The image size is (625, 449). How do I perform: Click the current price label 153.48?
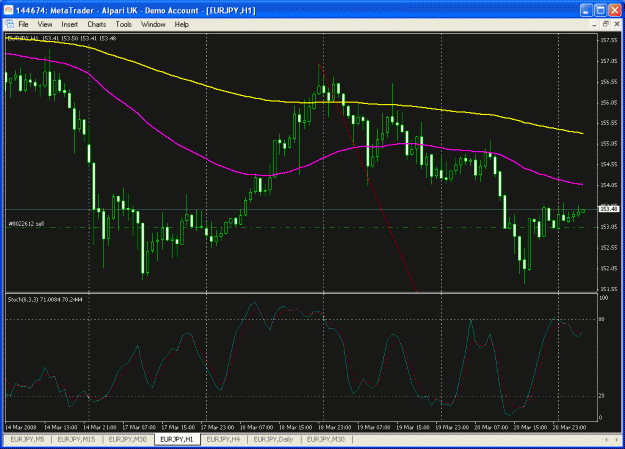609,209
